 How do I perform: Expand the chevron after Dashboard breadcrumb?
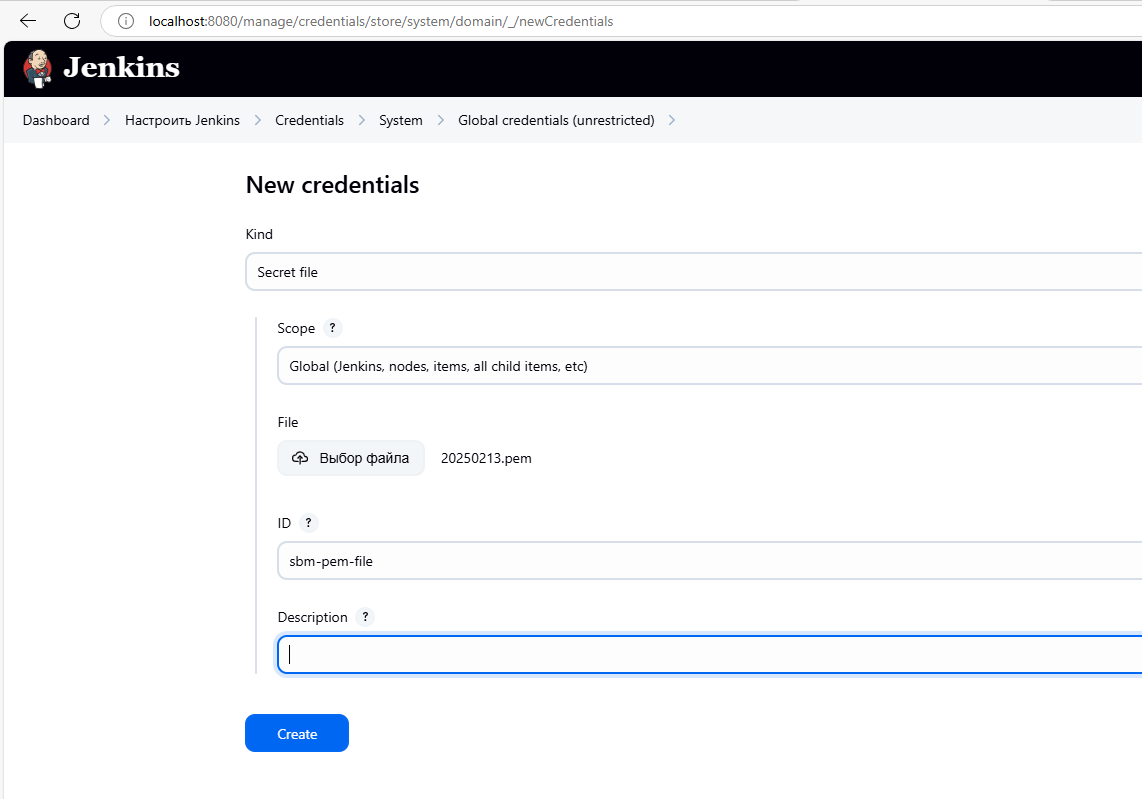point(107,121)
